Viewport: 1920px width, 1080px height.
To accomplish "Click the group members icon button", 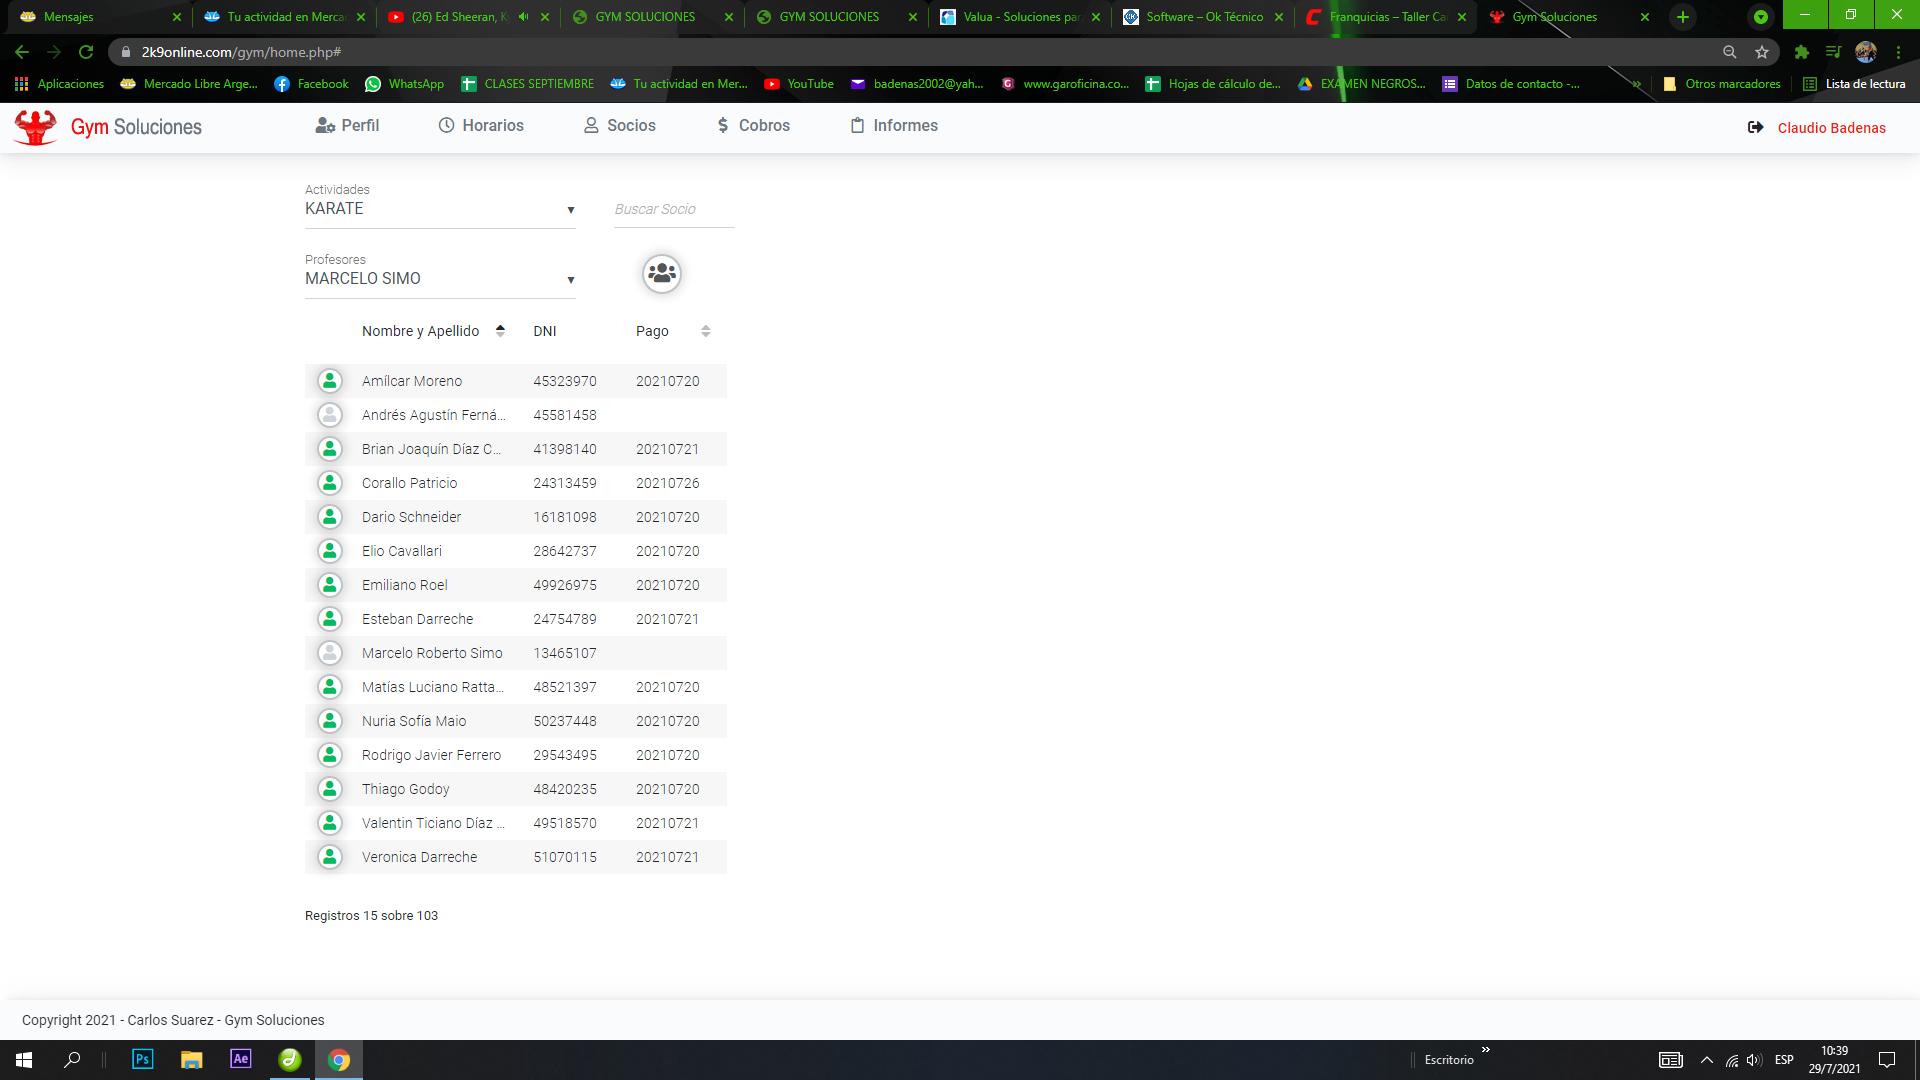I will 661,273.
